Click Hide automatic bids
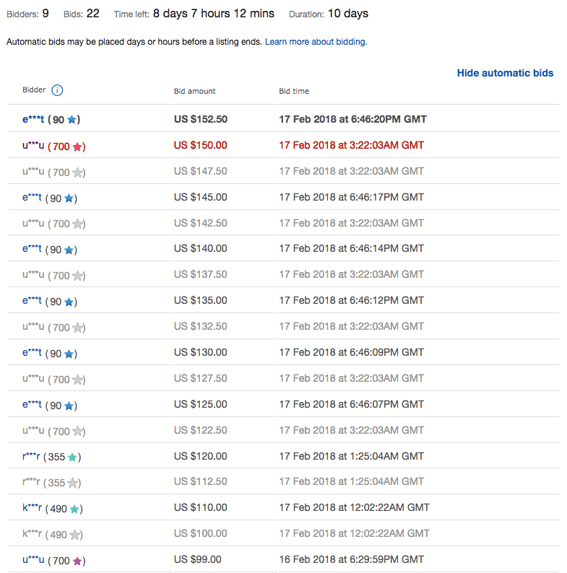Screen dimensions: 567x573 click(x=505, y=73)
